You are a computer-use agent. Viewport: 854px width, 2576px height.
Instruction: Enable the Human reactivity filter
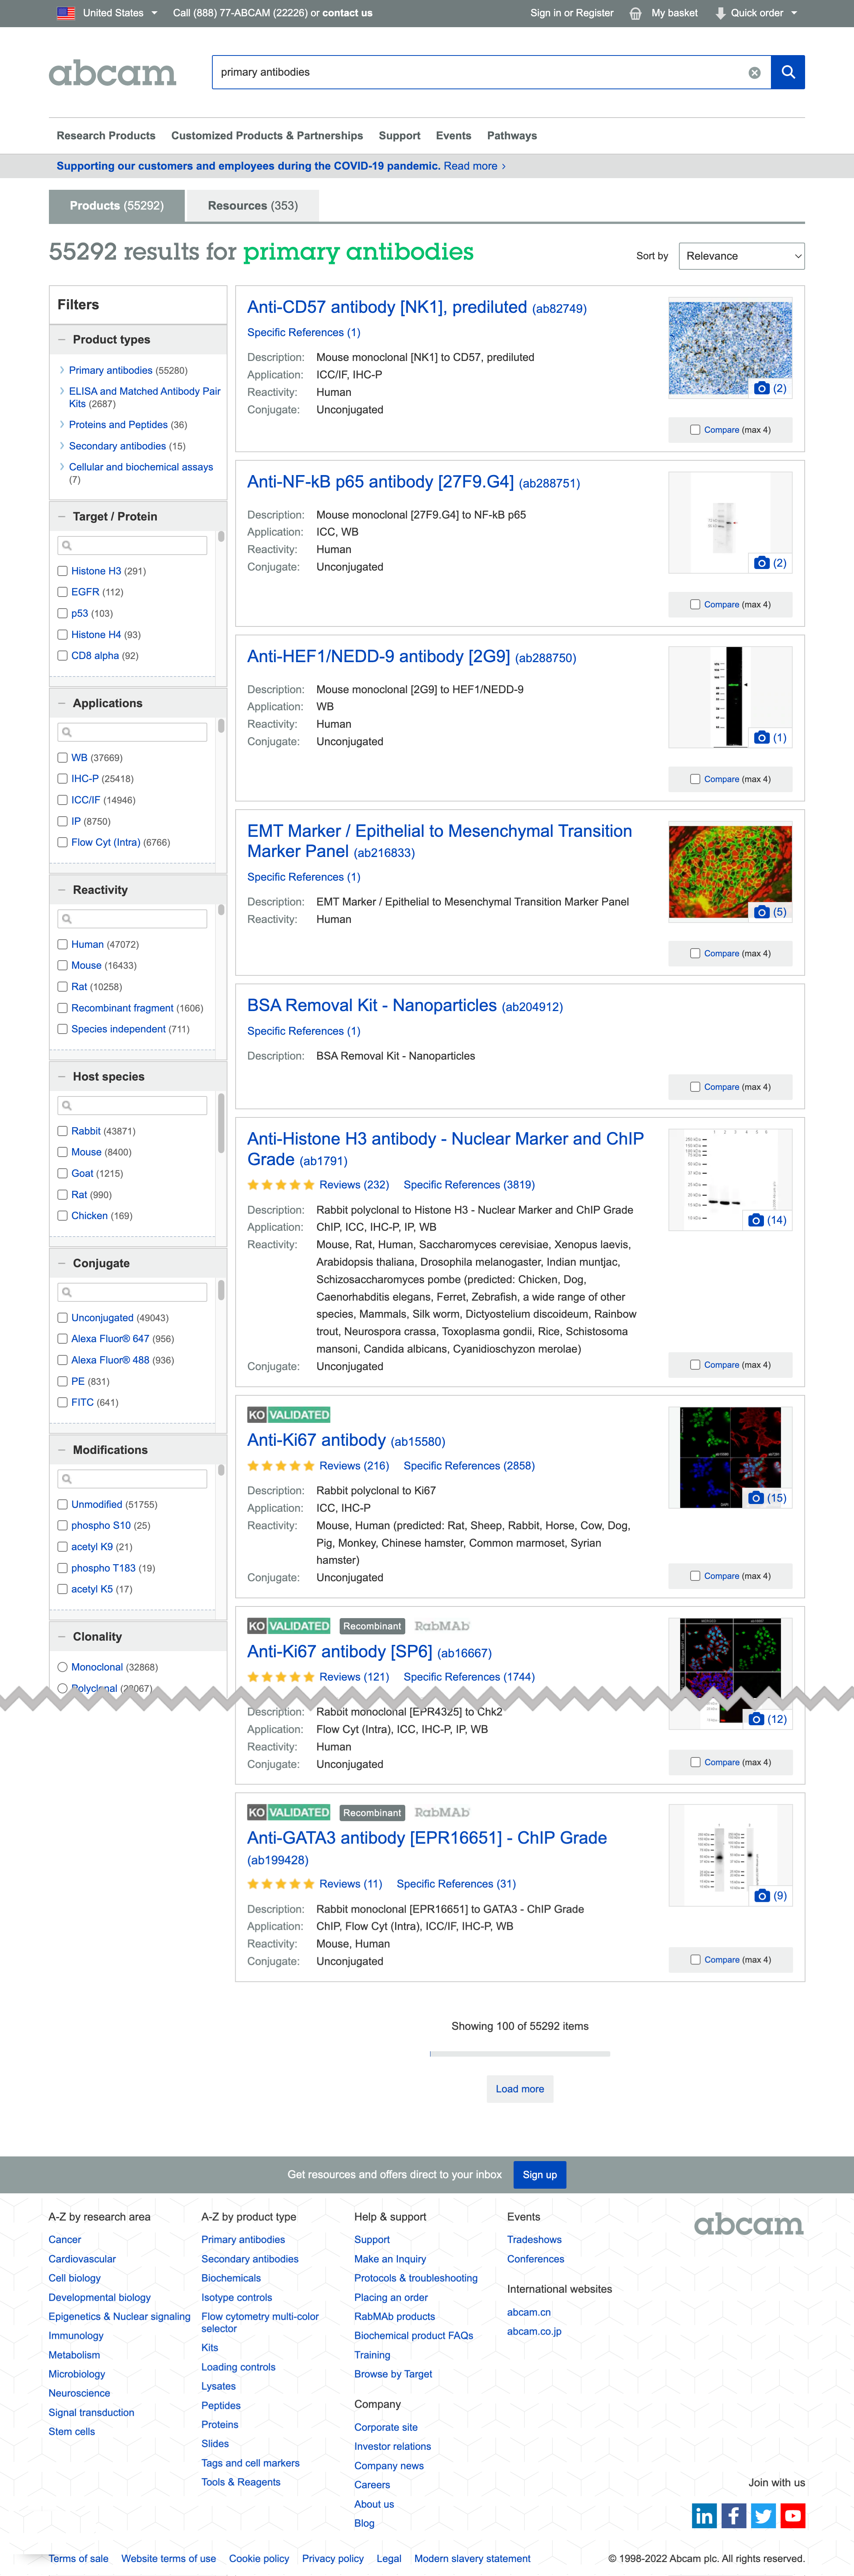click(62, 944)
